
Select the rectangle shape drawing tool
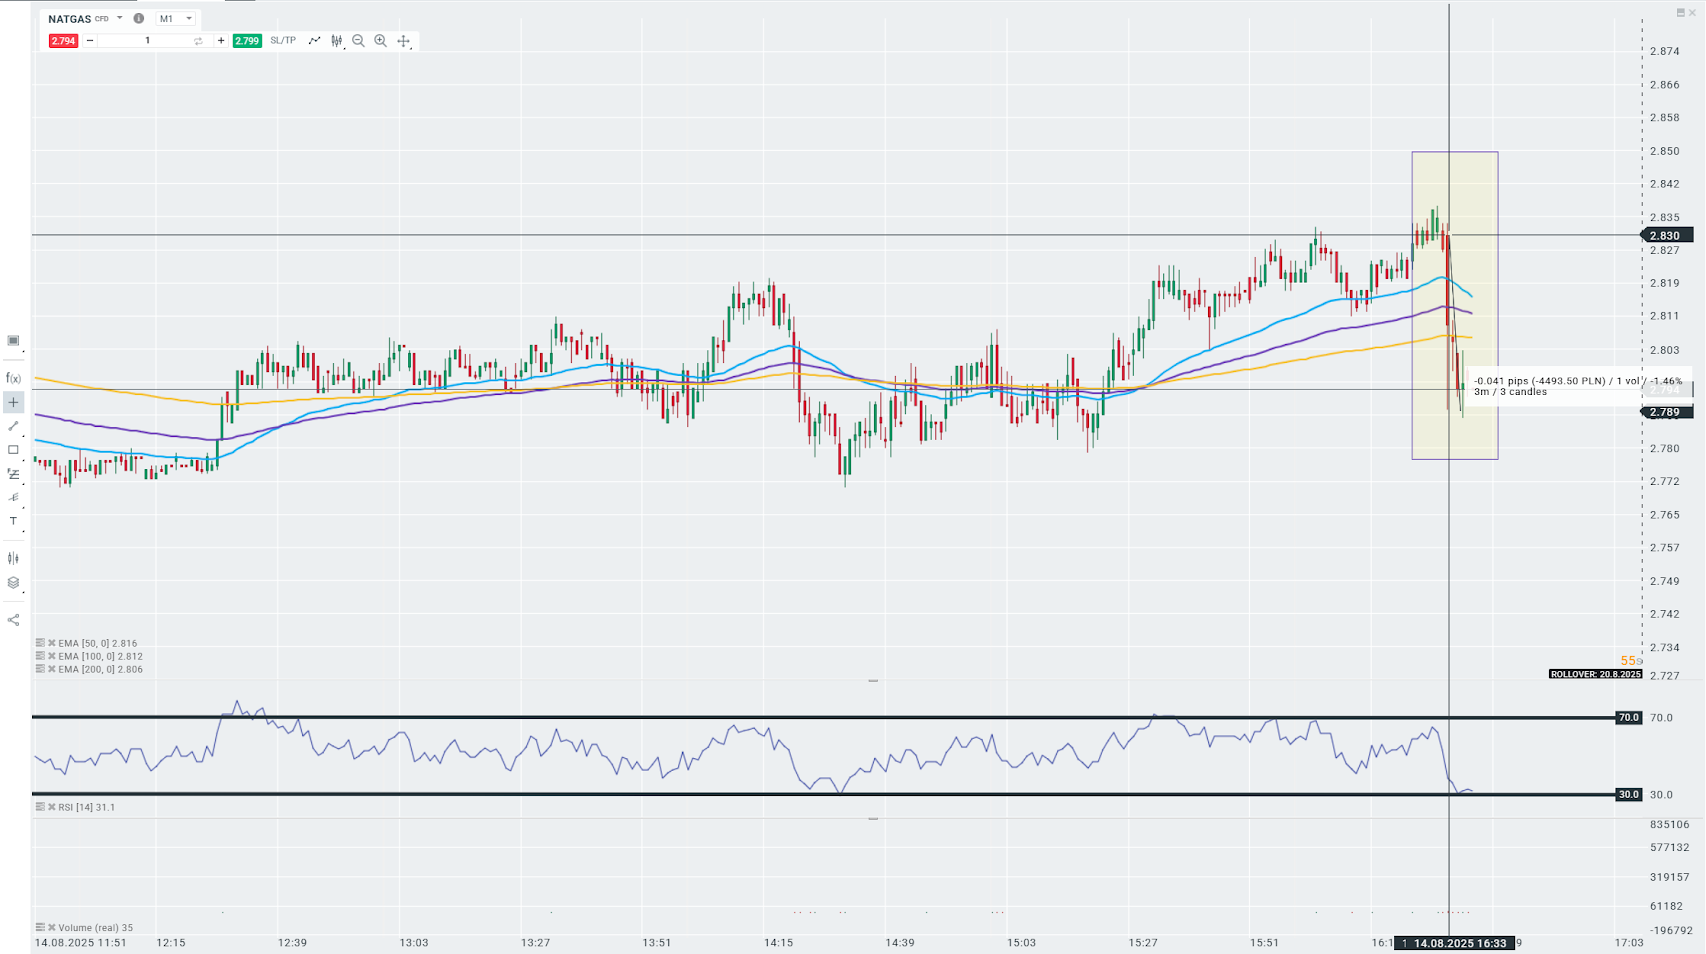(x=13, y=450)
